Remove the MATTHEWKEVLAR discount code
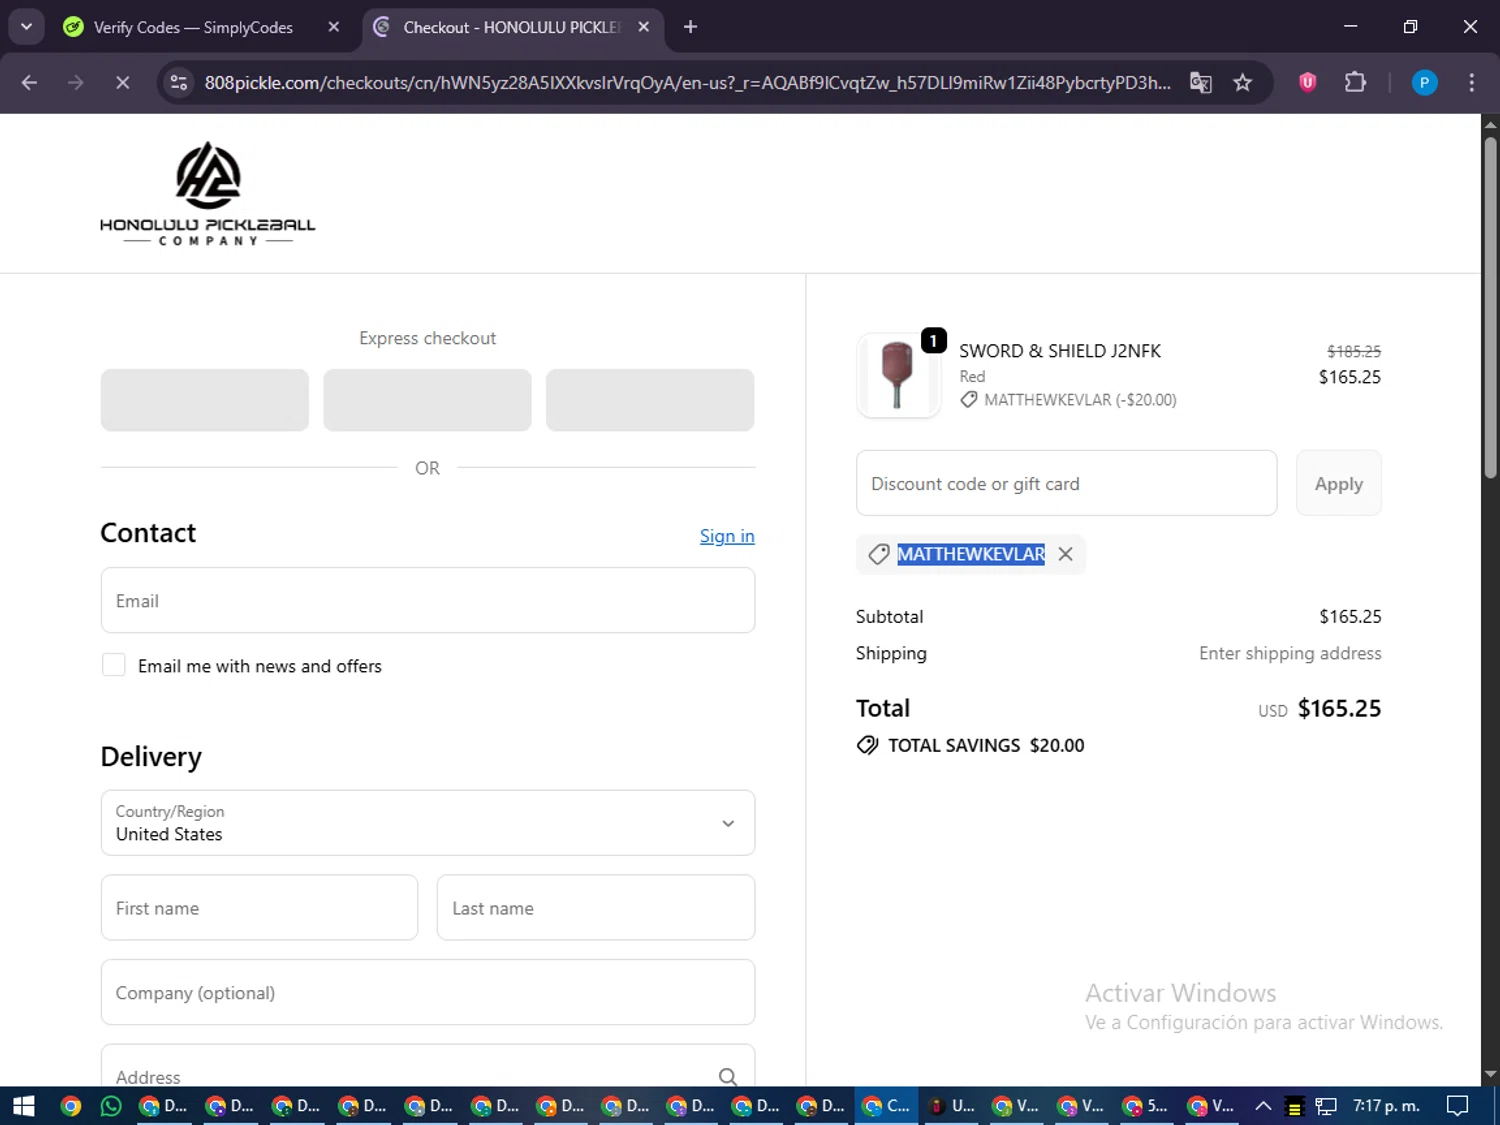 [1066, 554]
